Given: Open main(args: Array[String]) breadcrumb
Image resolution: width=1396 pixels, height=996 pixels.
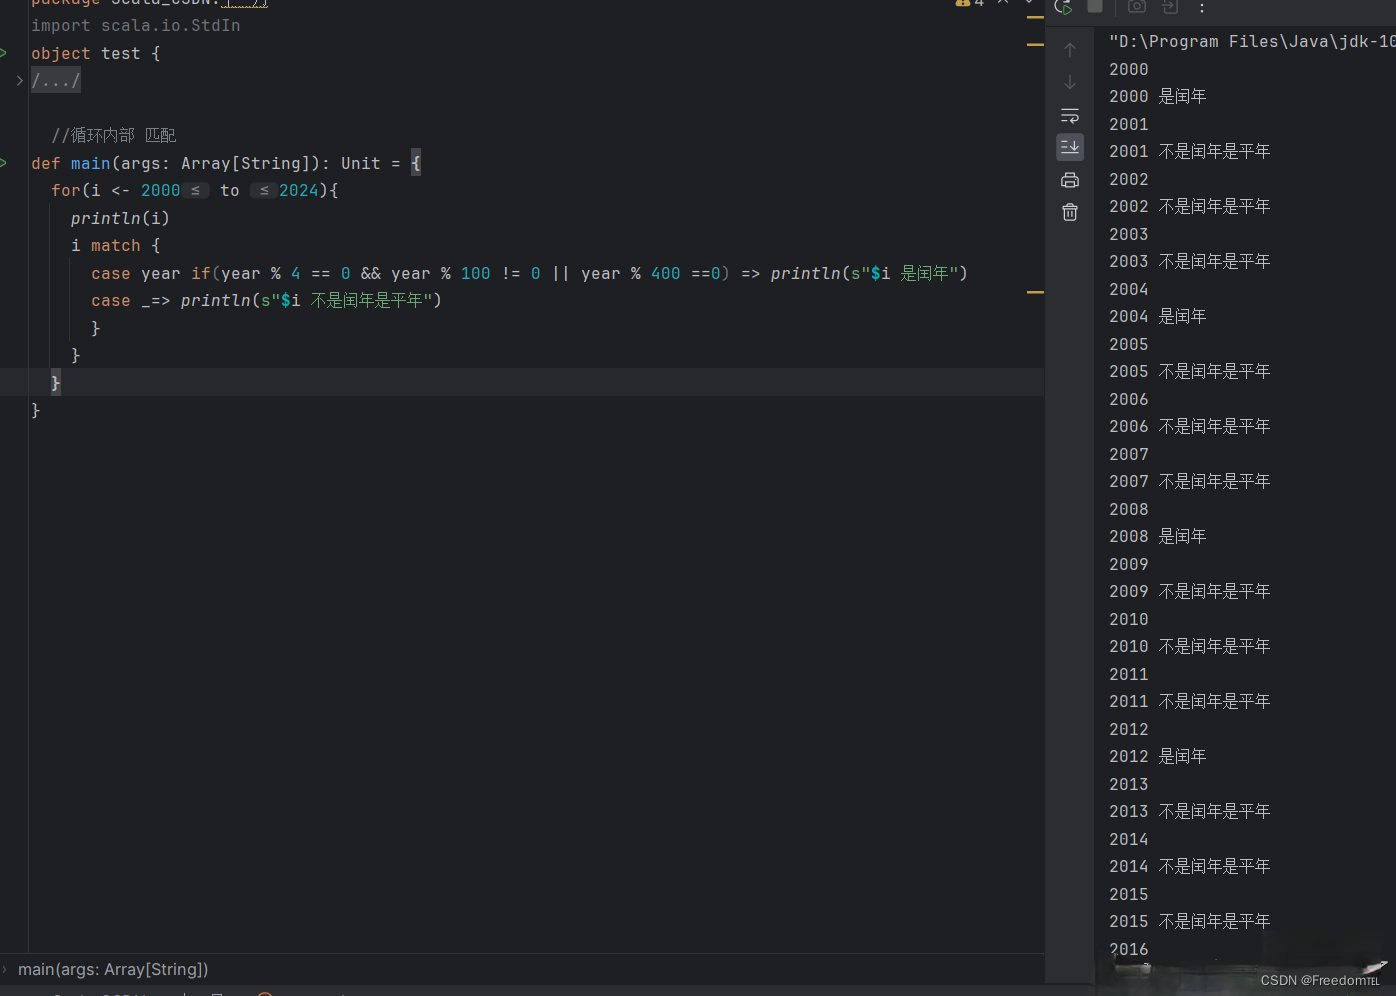Looking at the screenshot, I should click(x=113, y=969).
